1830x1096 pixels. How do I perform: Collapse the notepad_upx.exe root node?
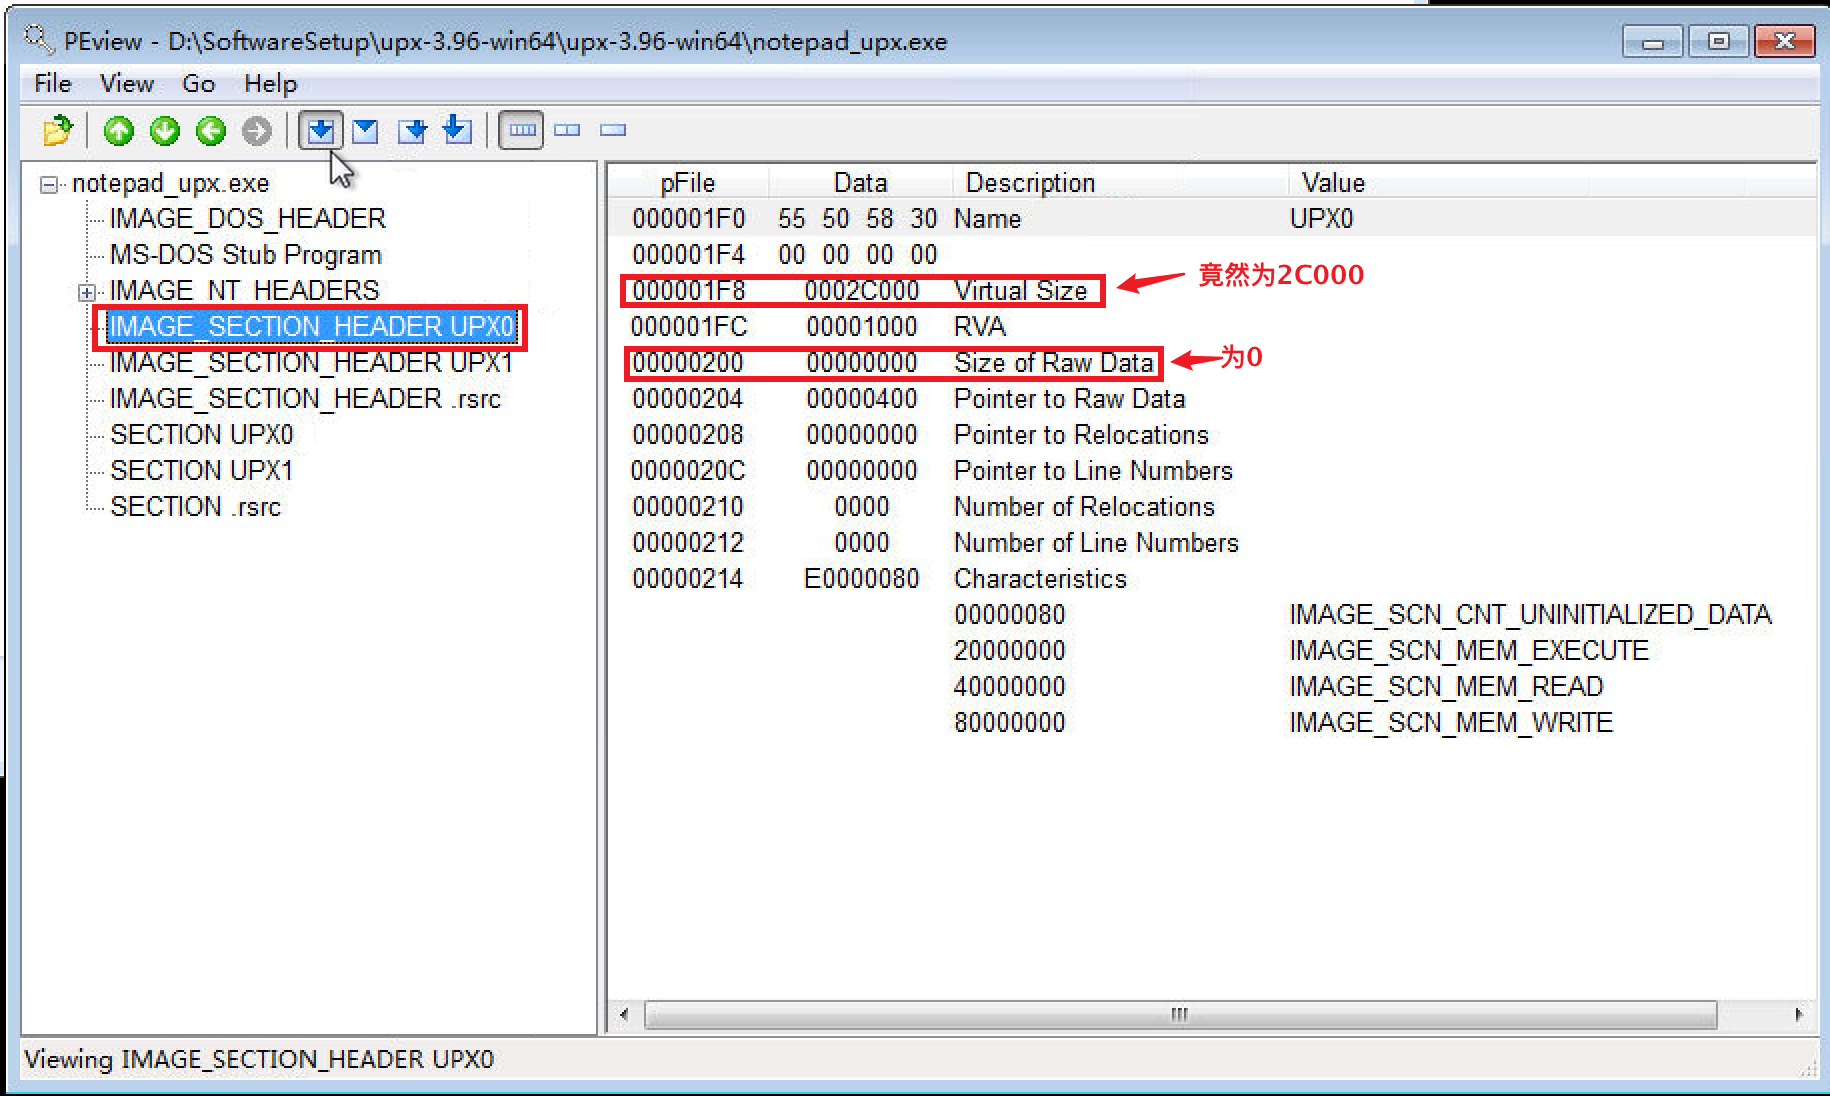point(48,185)
